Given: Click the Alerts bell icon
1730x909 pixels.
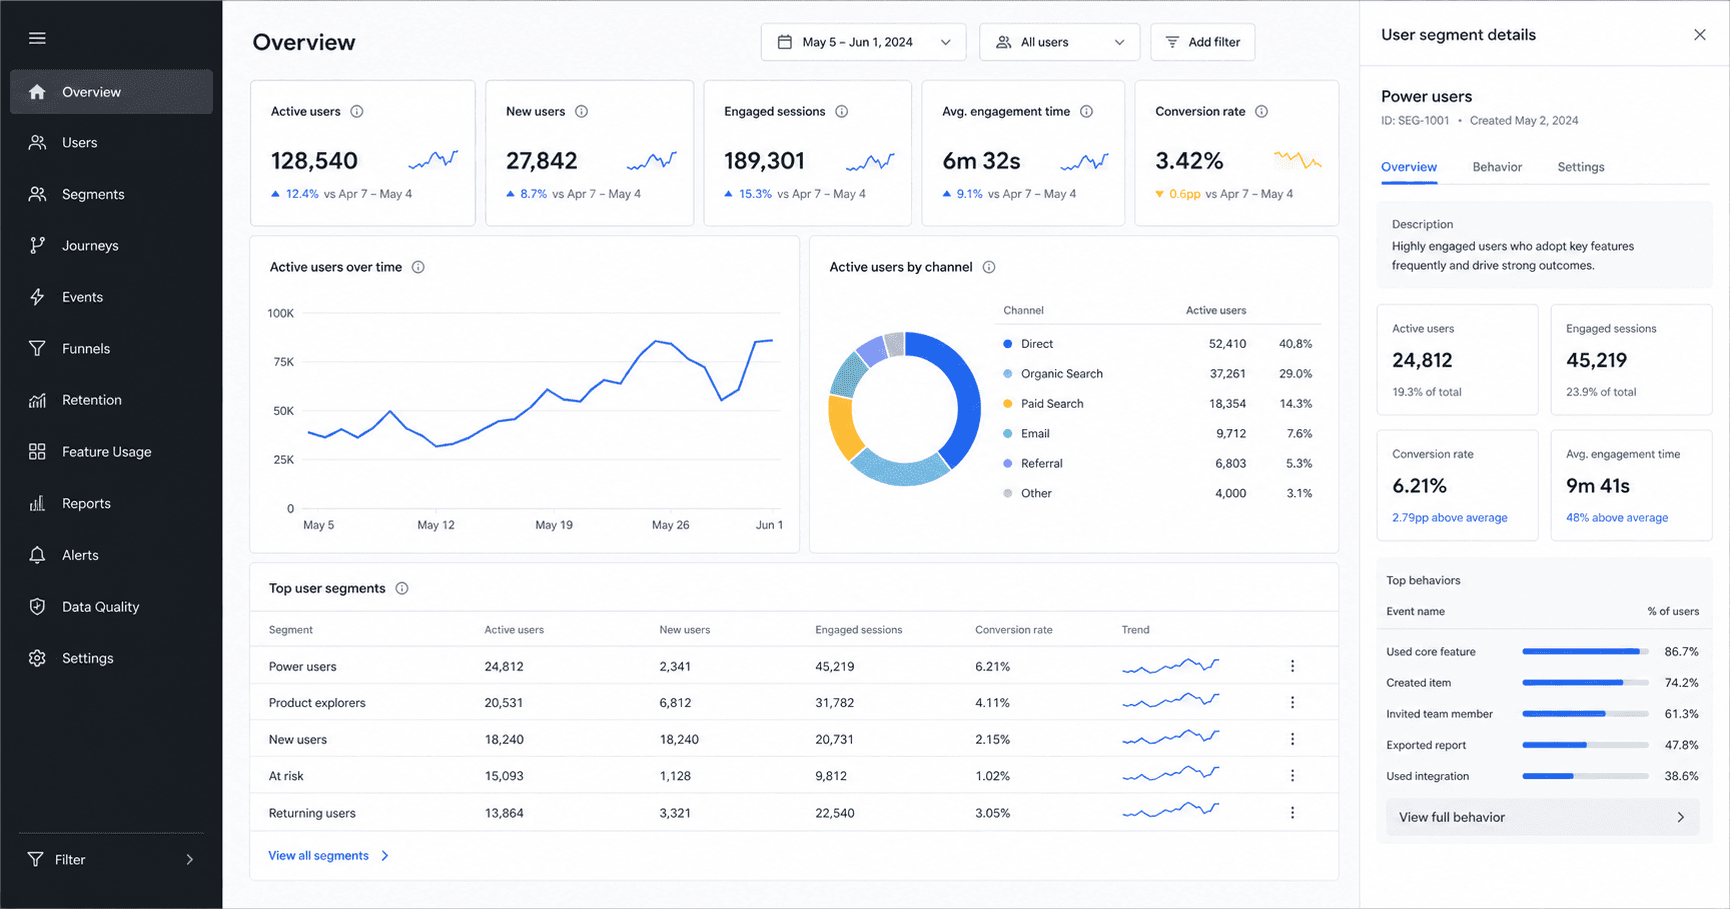Looking at the screenshot, I should point(37,555).
